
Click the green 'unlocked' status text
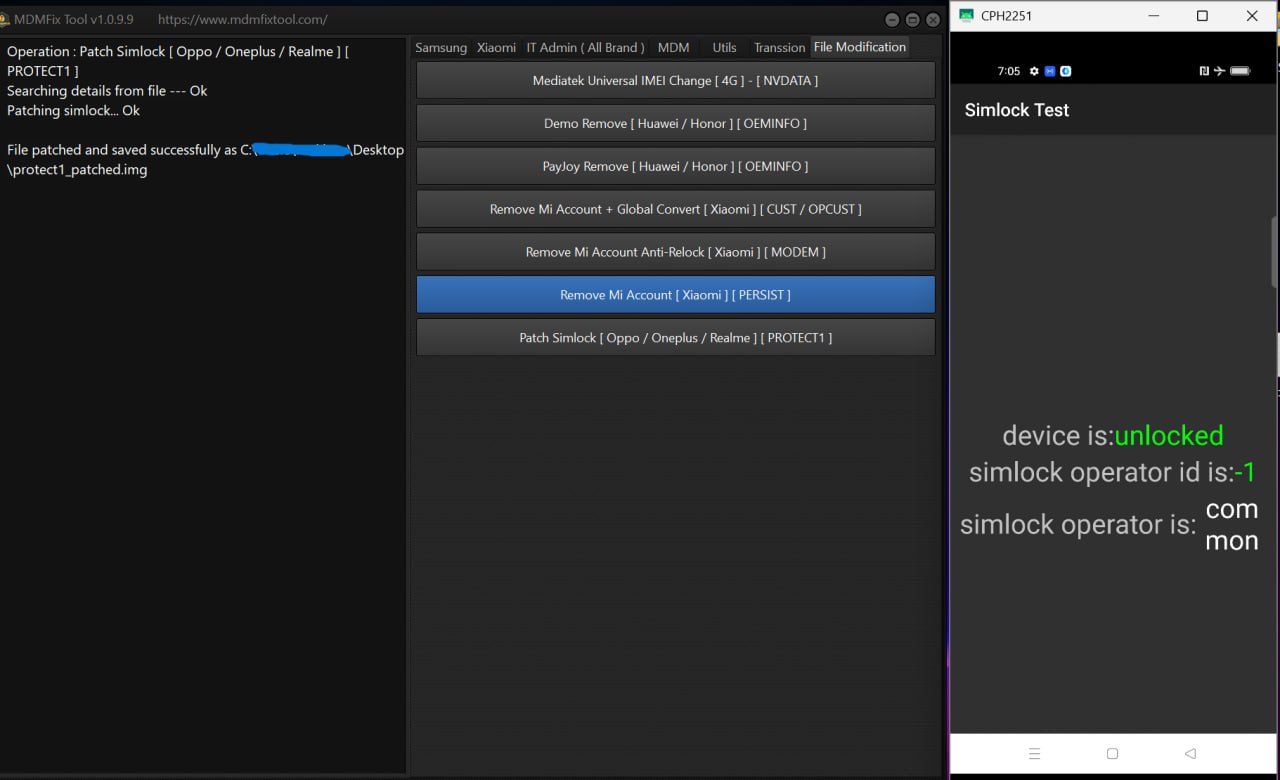pos(1169,436)
